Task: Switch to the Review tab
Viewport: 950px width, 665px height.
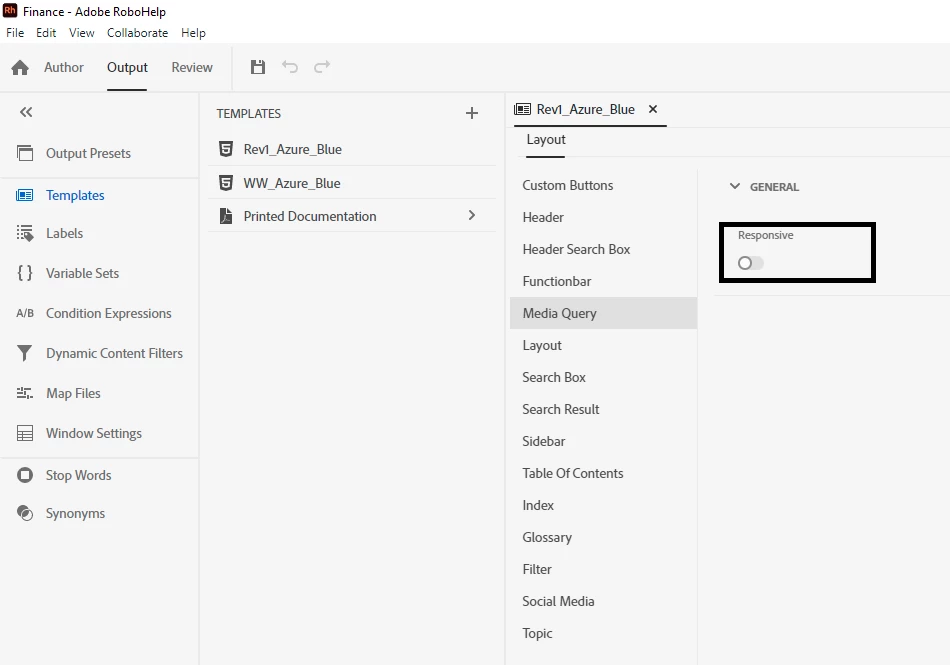Action: point(192,67)
